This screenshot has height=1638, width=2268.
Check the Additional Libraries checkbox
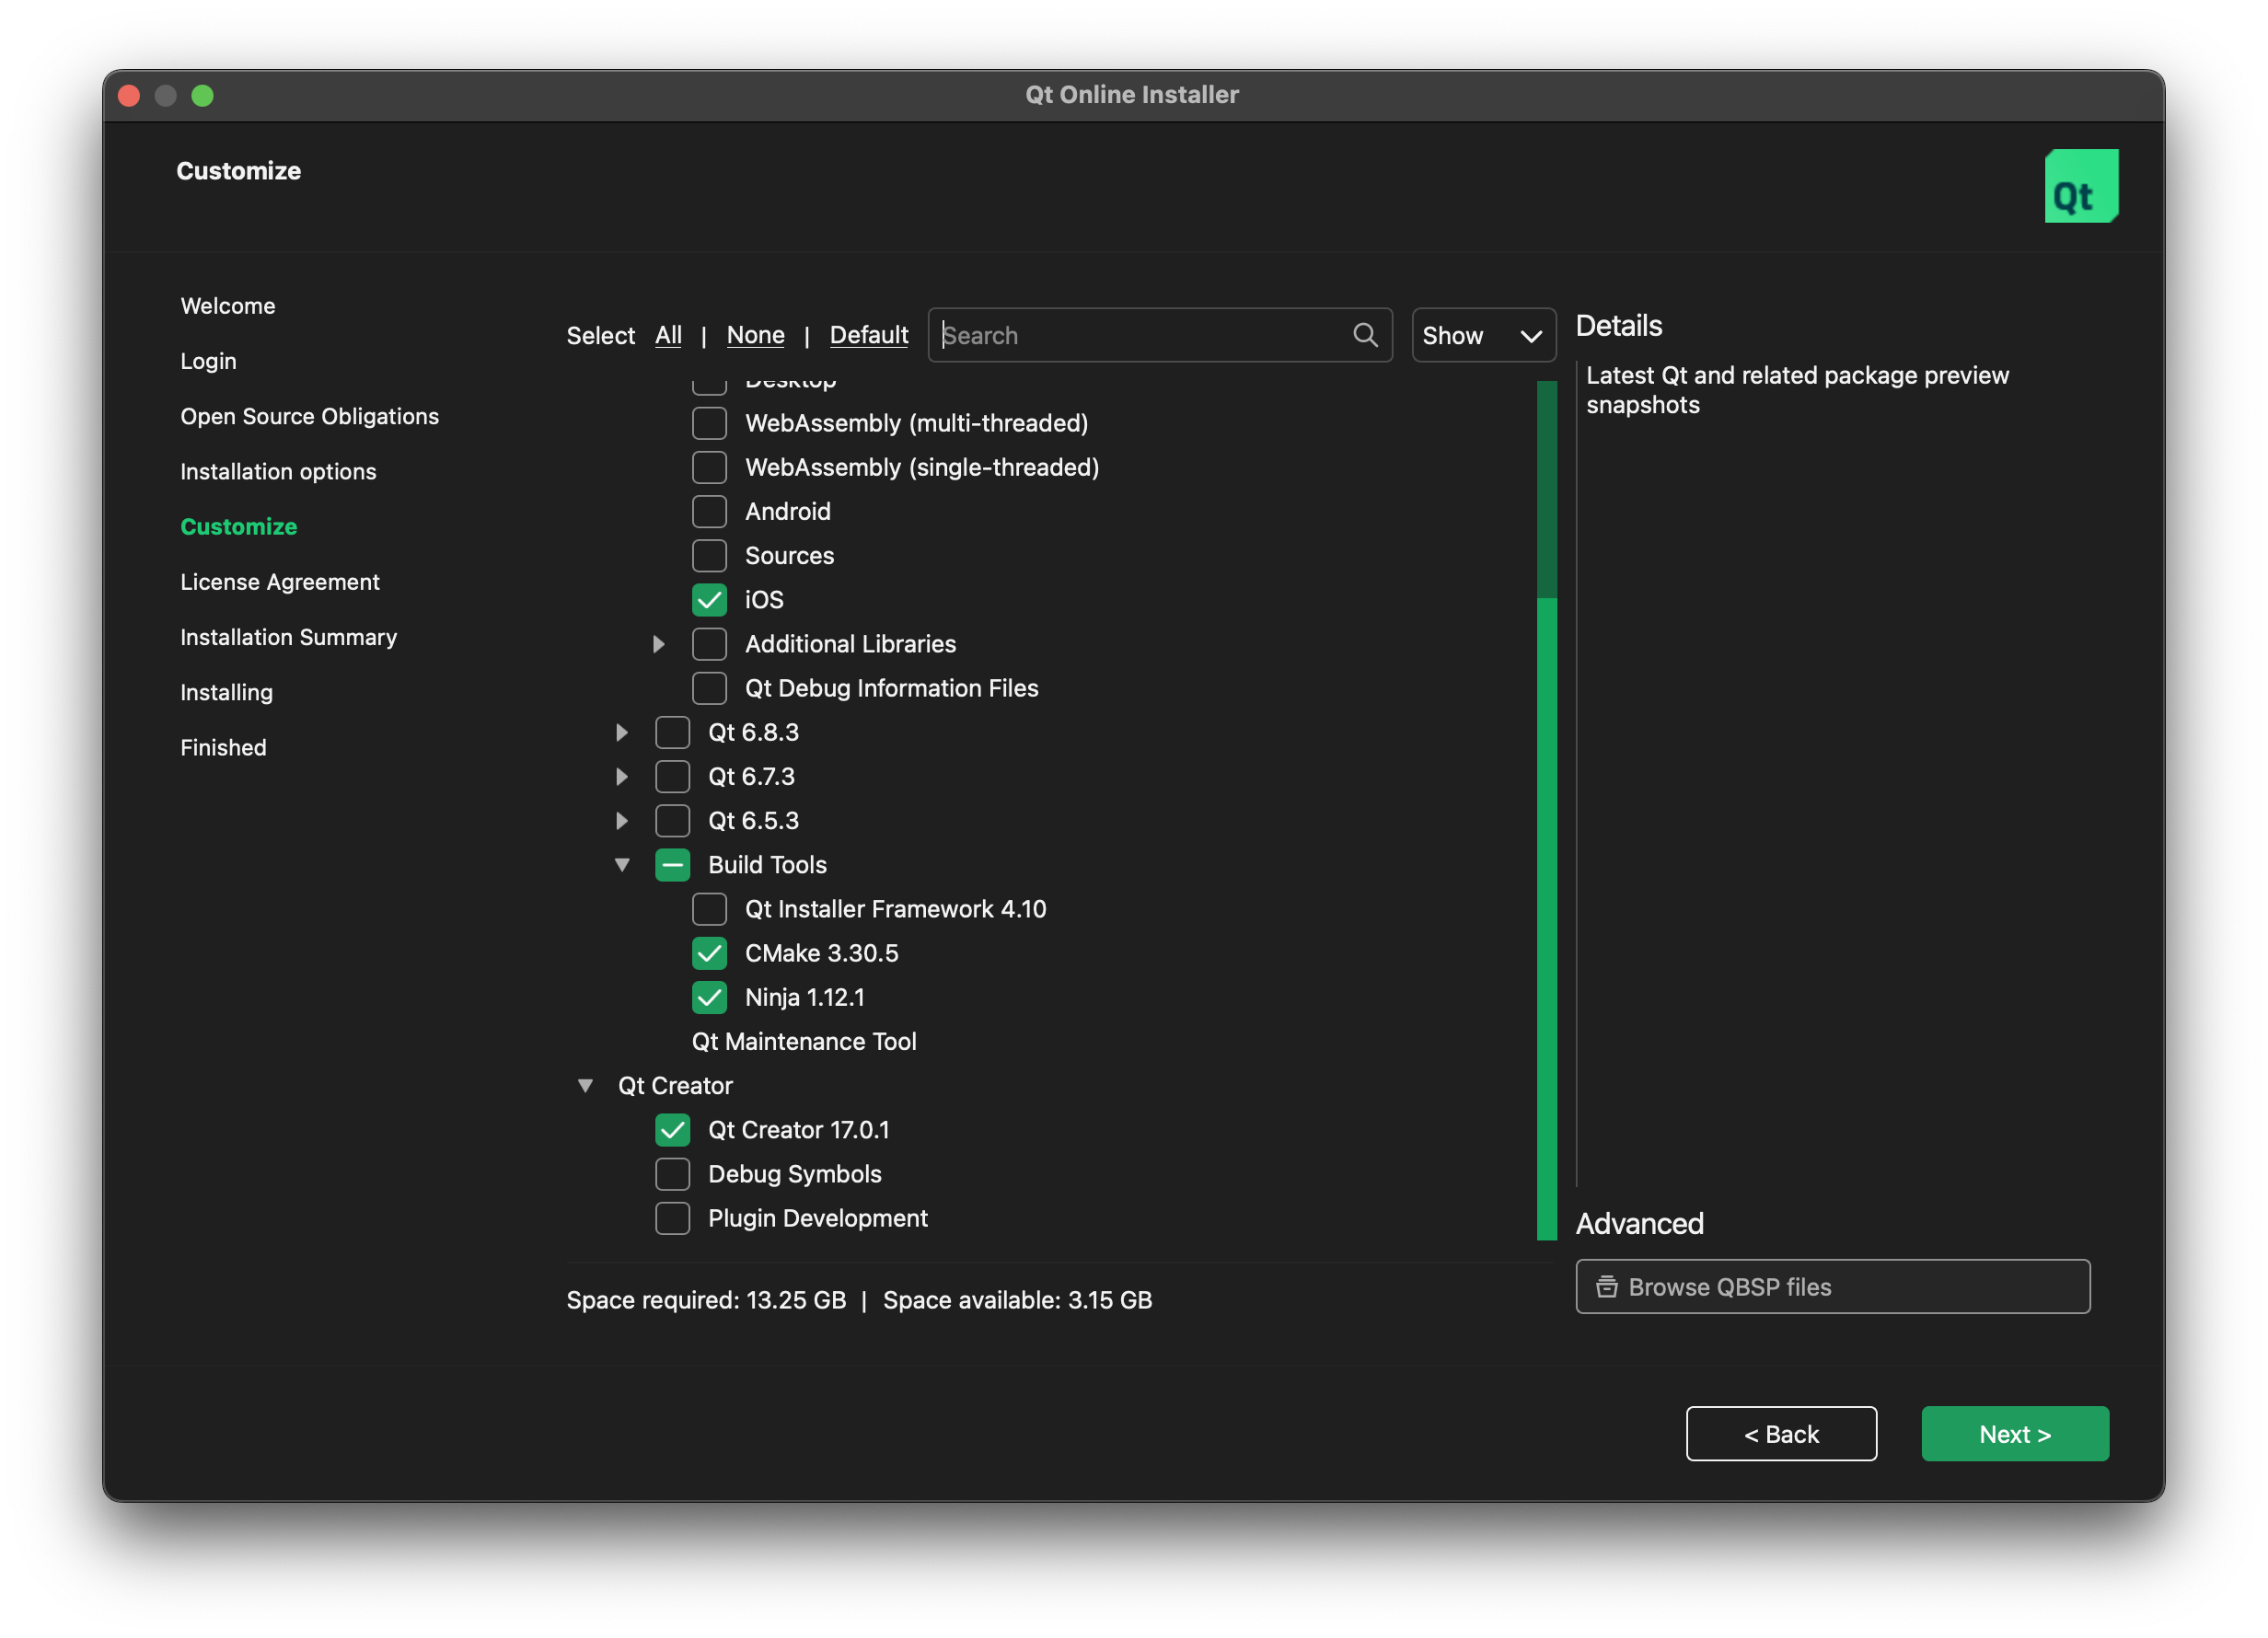pos(709,644)
